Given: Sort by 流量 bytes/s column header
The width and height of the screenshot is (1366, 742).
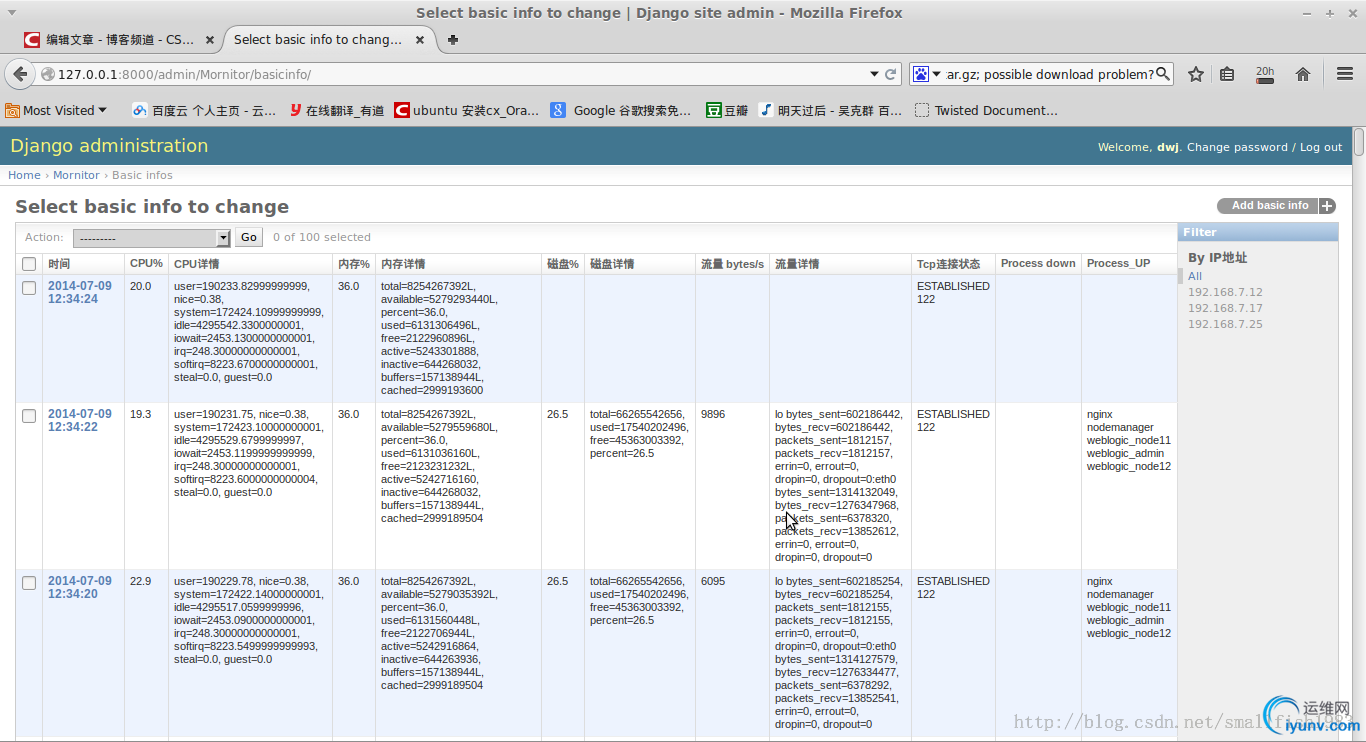Looking at the screenshot, I should [x=732, y=264].
